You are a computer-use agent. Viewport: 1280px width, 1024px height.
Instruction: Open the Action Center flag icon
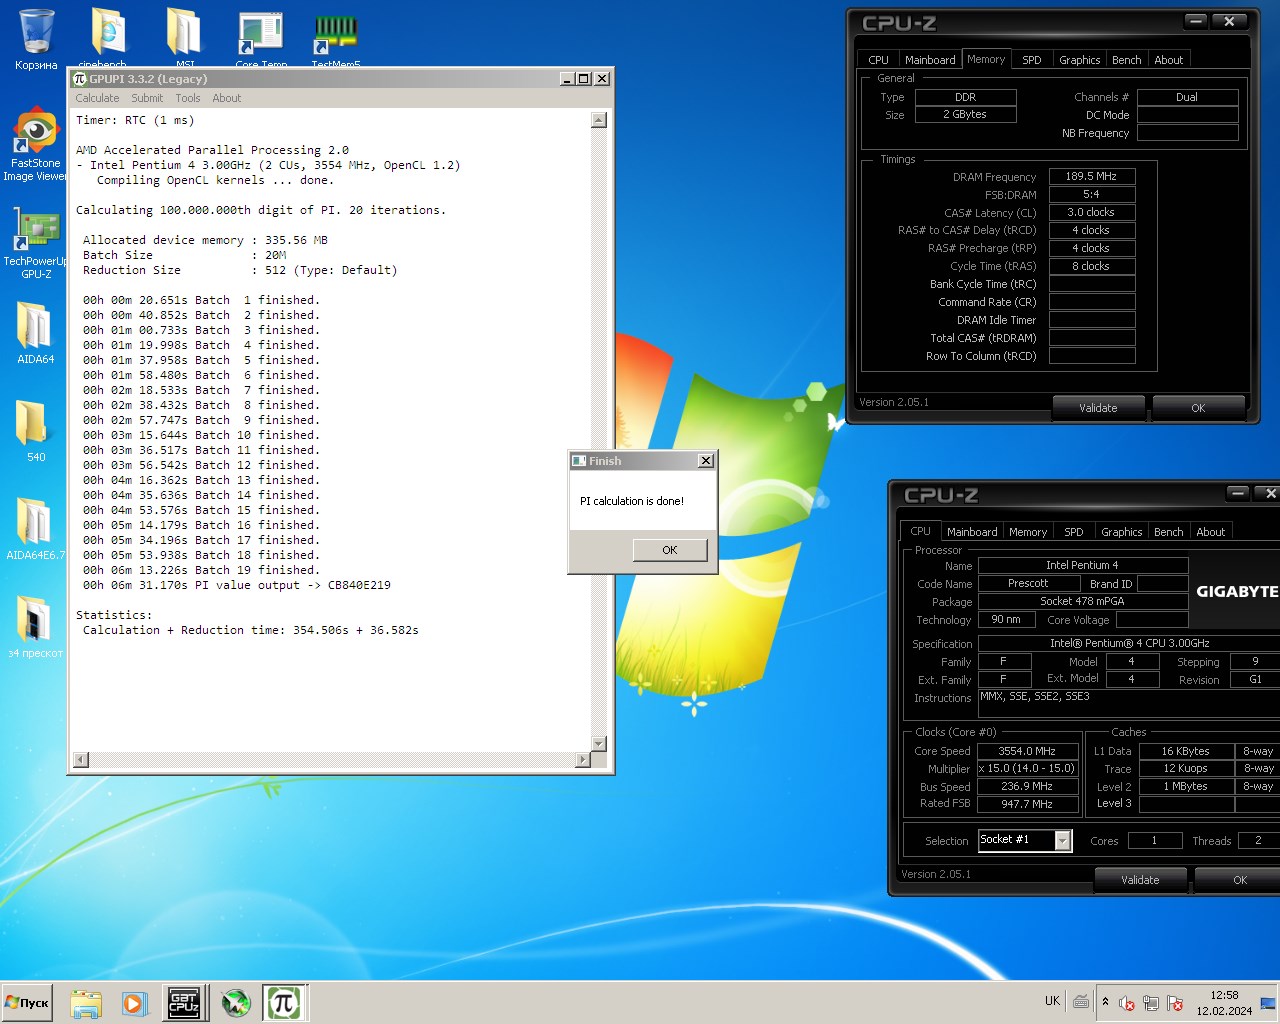pos(1175,1003)
